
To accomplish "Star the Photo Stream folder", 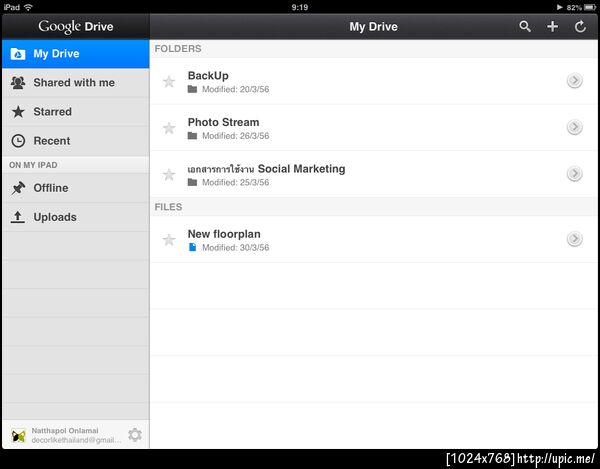I will coord(169,128).
